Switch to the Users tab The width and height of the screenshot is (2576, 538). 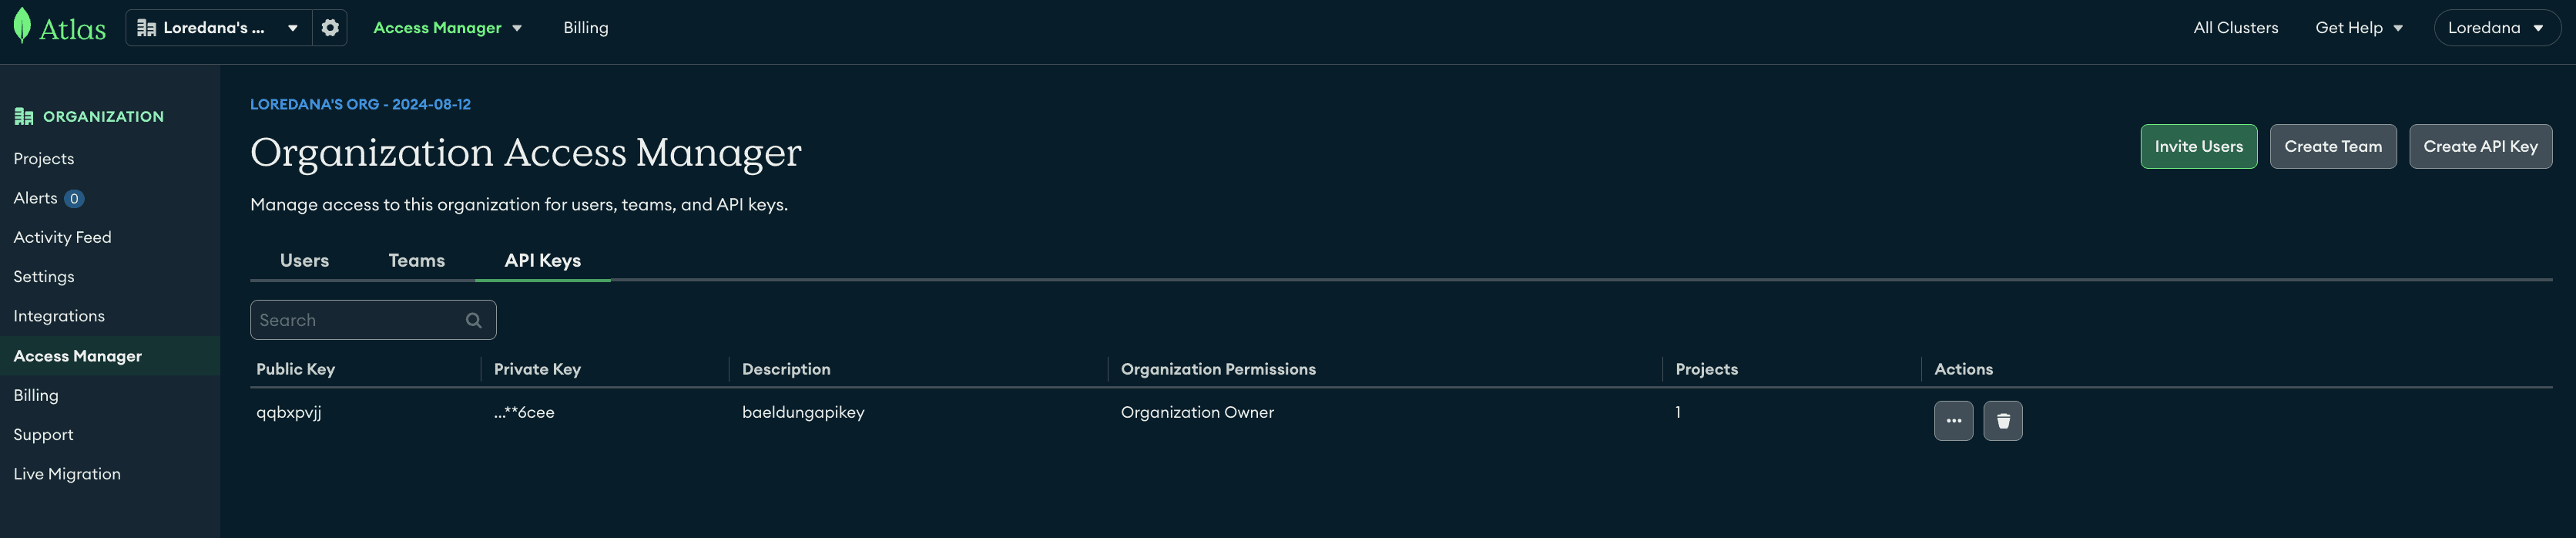(304, 261)
